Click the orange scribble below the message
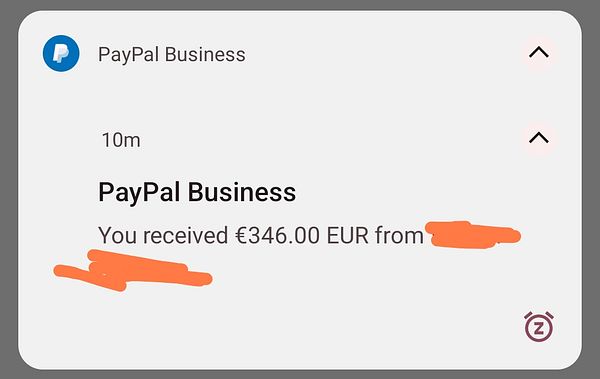Viewport: 600px width, 379px height. pos(133,270)
